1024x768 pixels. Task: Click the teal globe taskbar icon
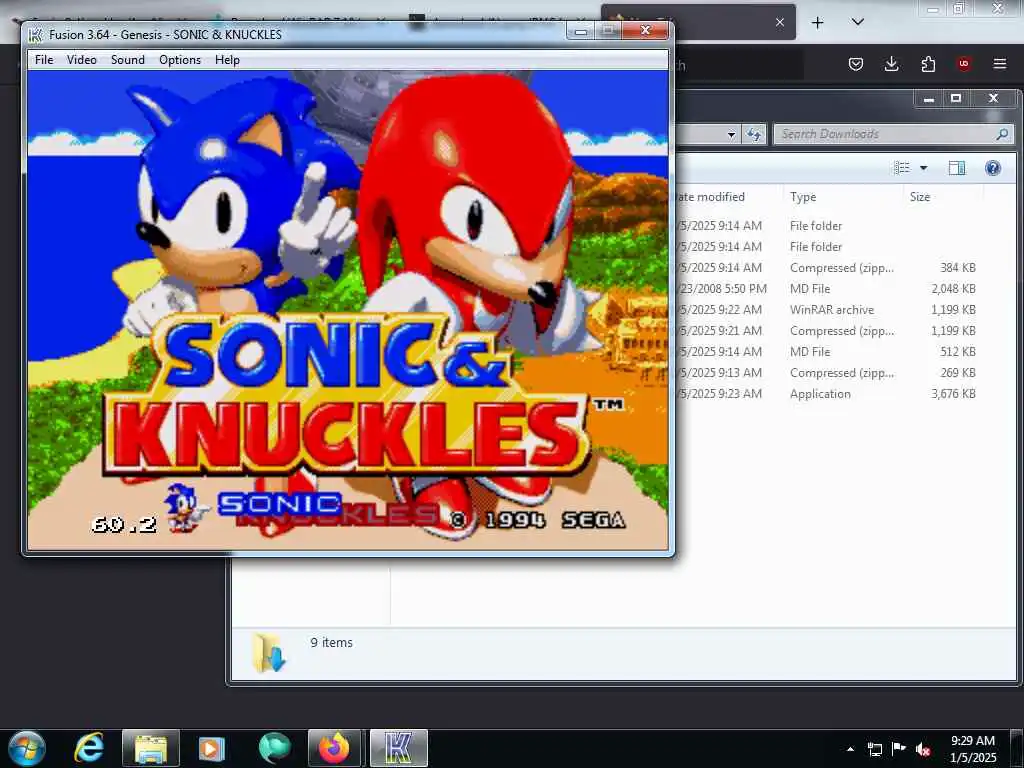point(274,748)
